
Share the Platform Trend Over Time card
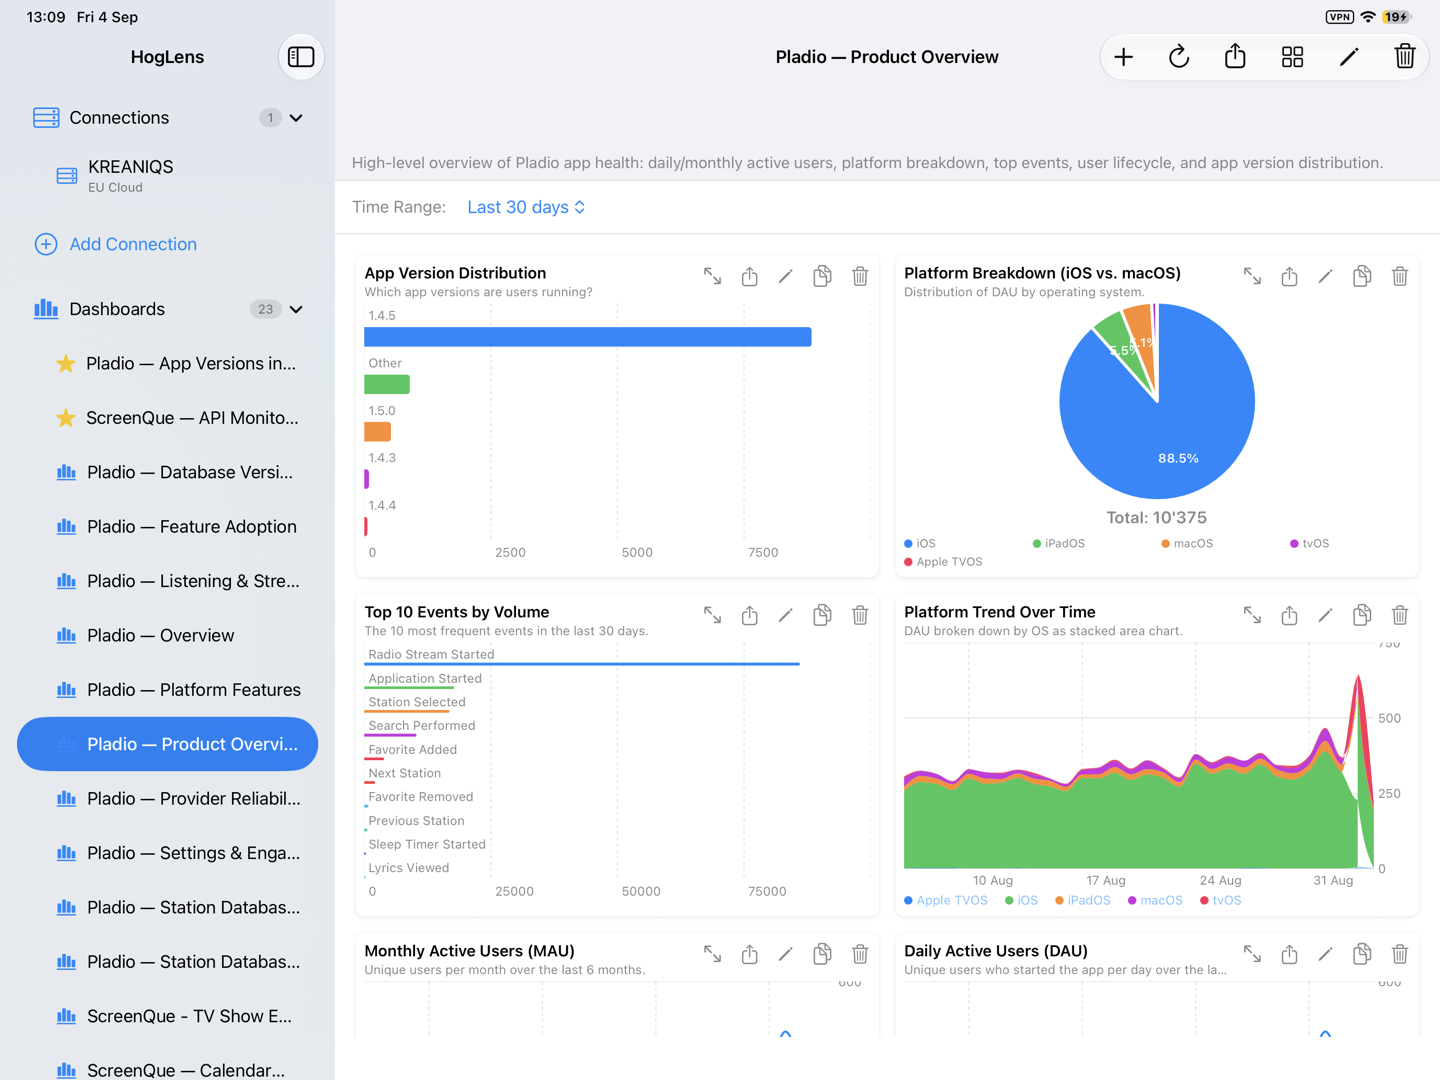point(1289,615)
